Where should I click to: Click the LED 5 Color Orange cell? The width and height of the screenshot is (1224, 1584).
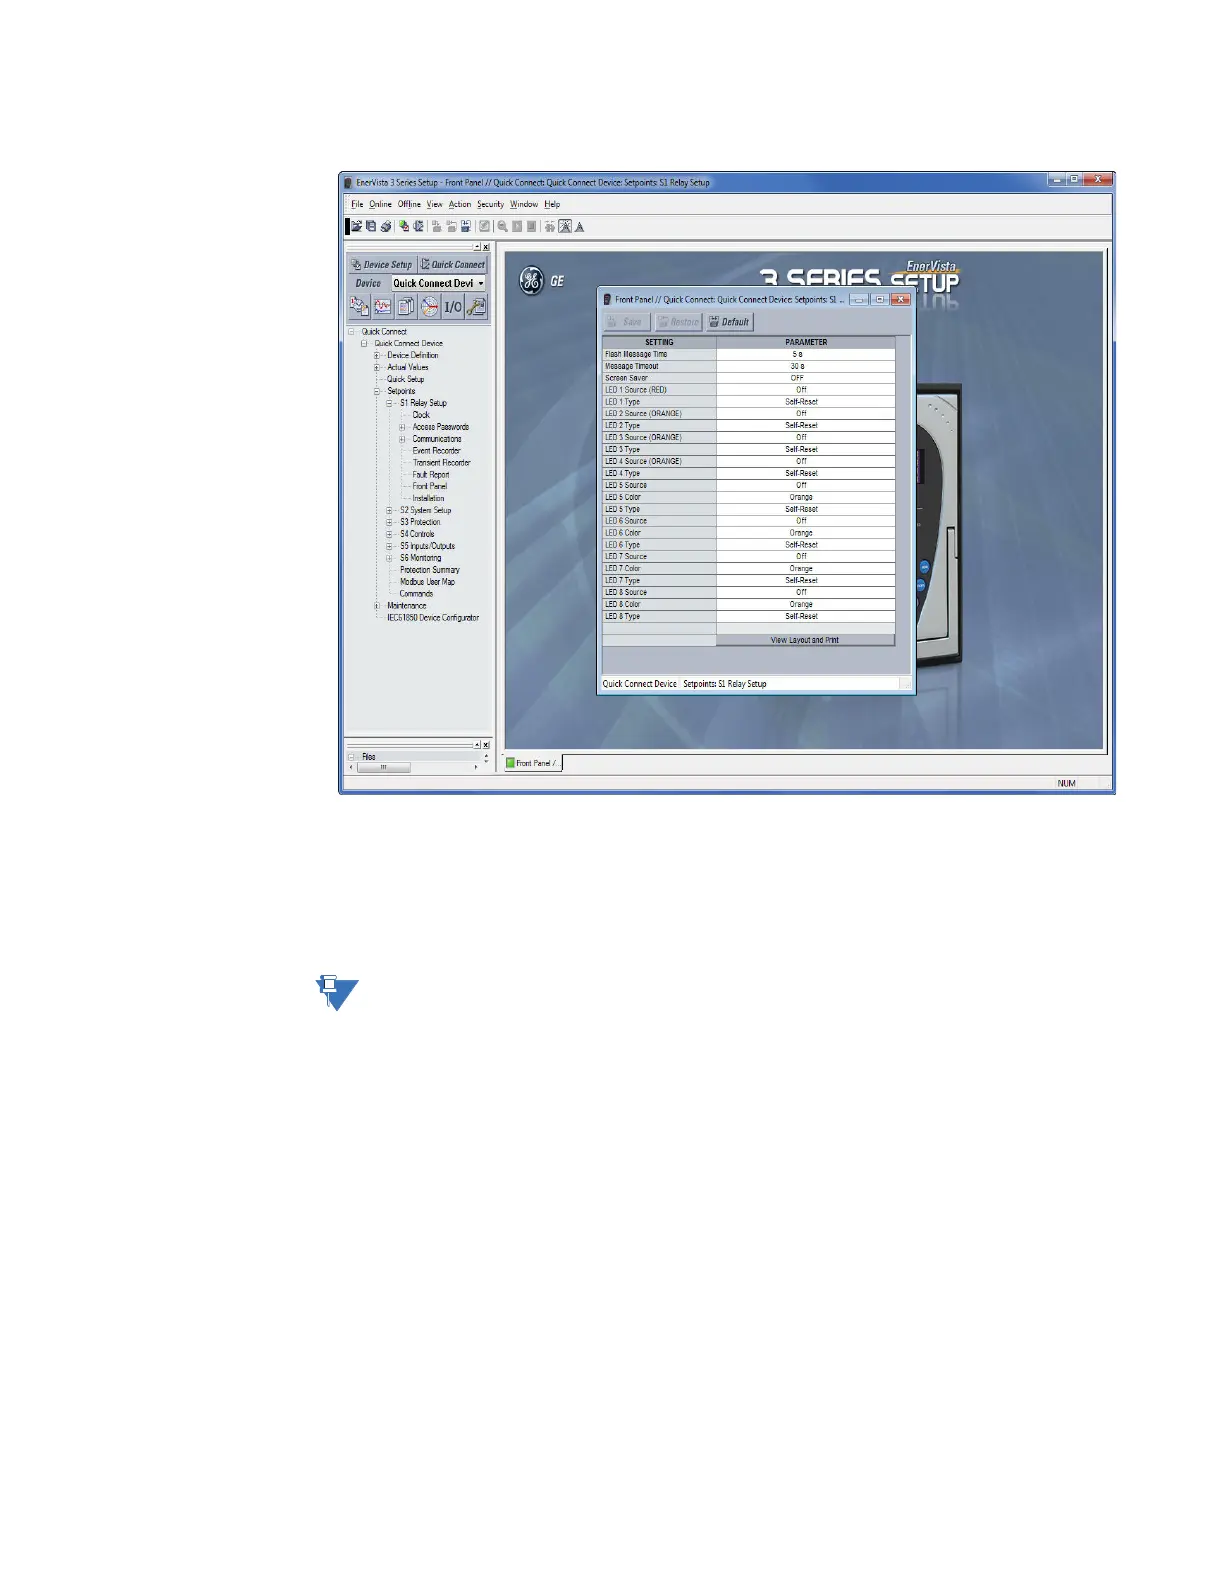[806, 497]
